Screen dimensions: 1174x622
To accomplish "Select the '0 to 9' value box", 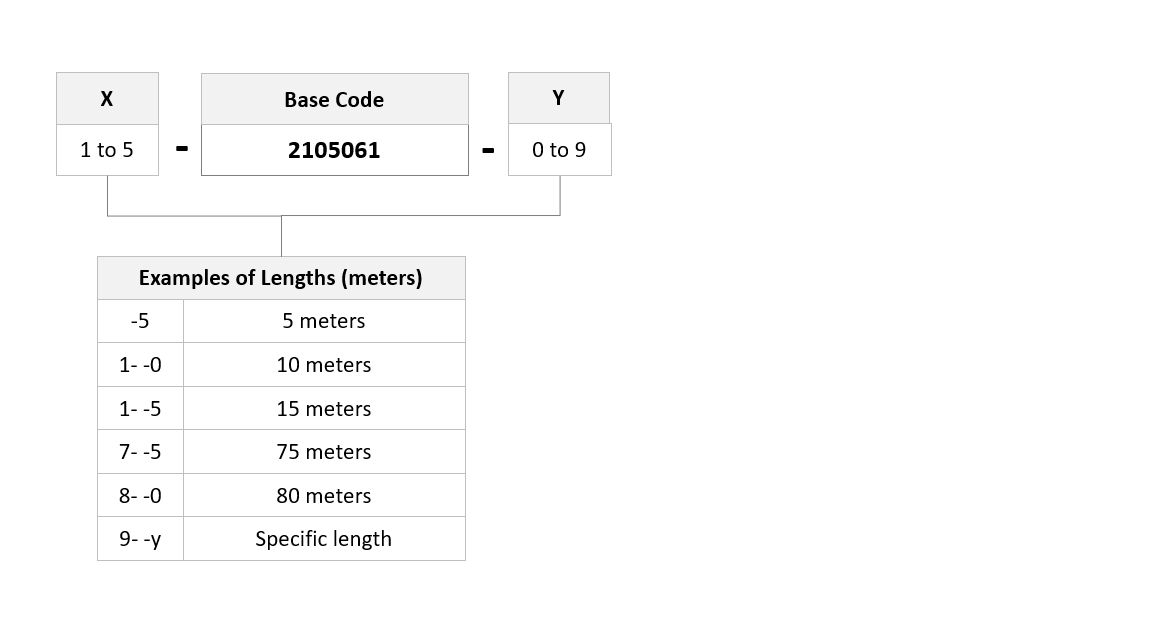I will click(x=559, y=150).
